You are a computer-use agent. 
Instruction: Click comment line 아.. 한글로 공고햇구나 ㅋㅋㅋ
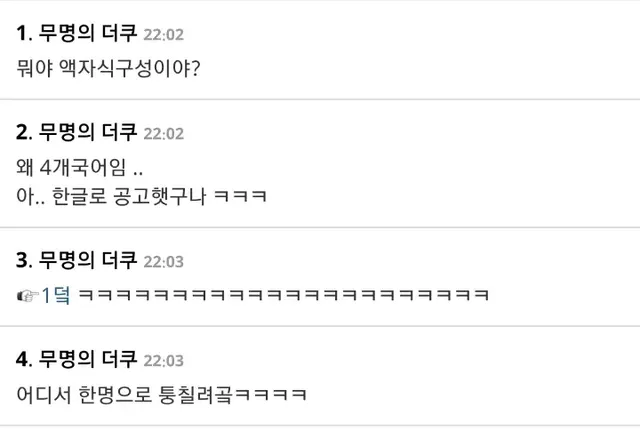pyautogui.click(x=142, y=196)
